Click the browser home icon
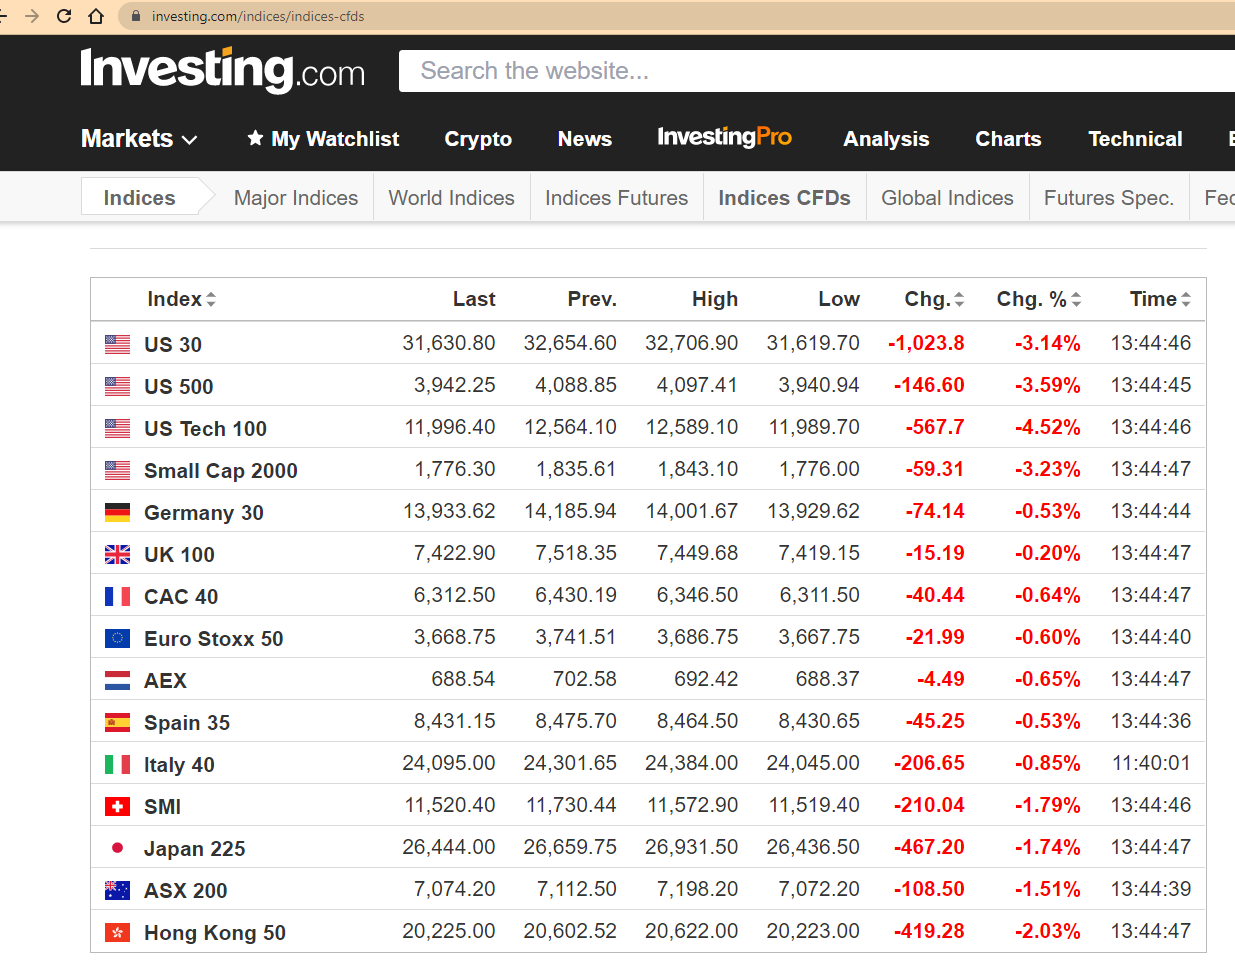This screenshot has height=960, width=1235. point(96,16)
